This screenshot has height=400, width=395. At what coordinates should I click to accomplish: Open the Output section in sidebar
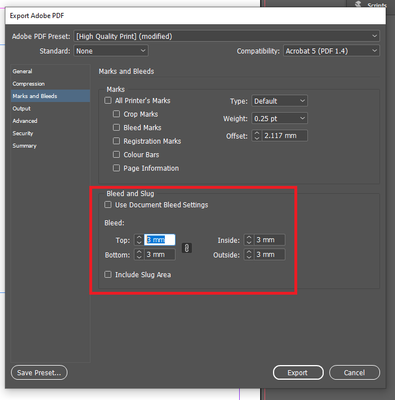coord(22,108)
